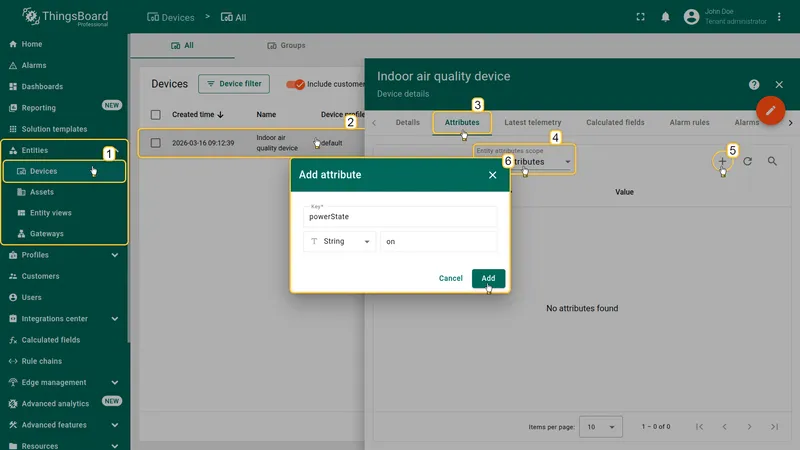
Task: Open device help question icon
Action: click(754, 85)
